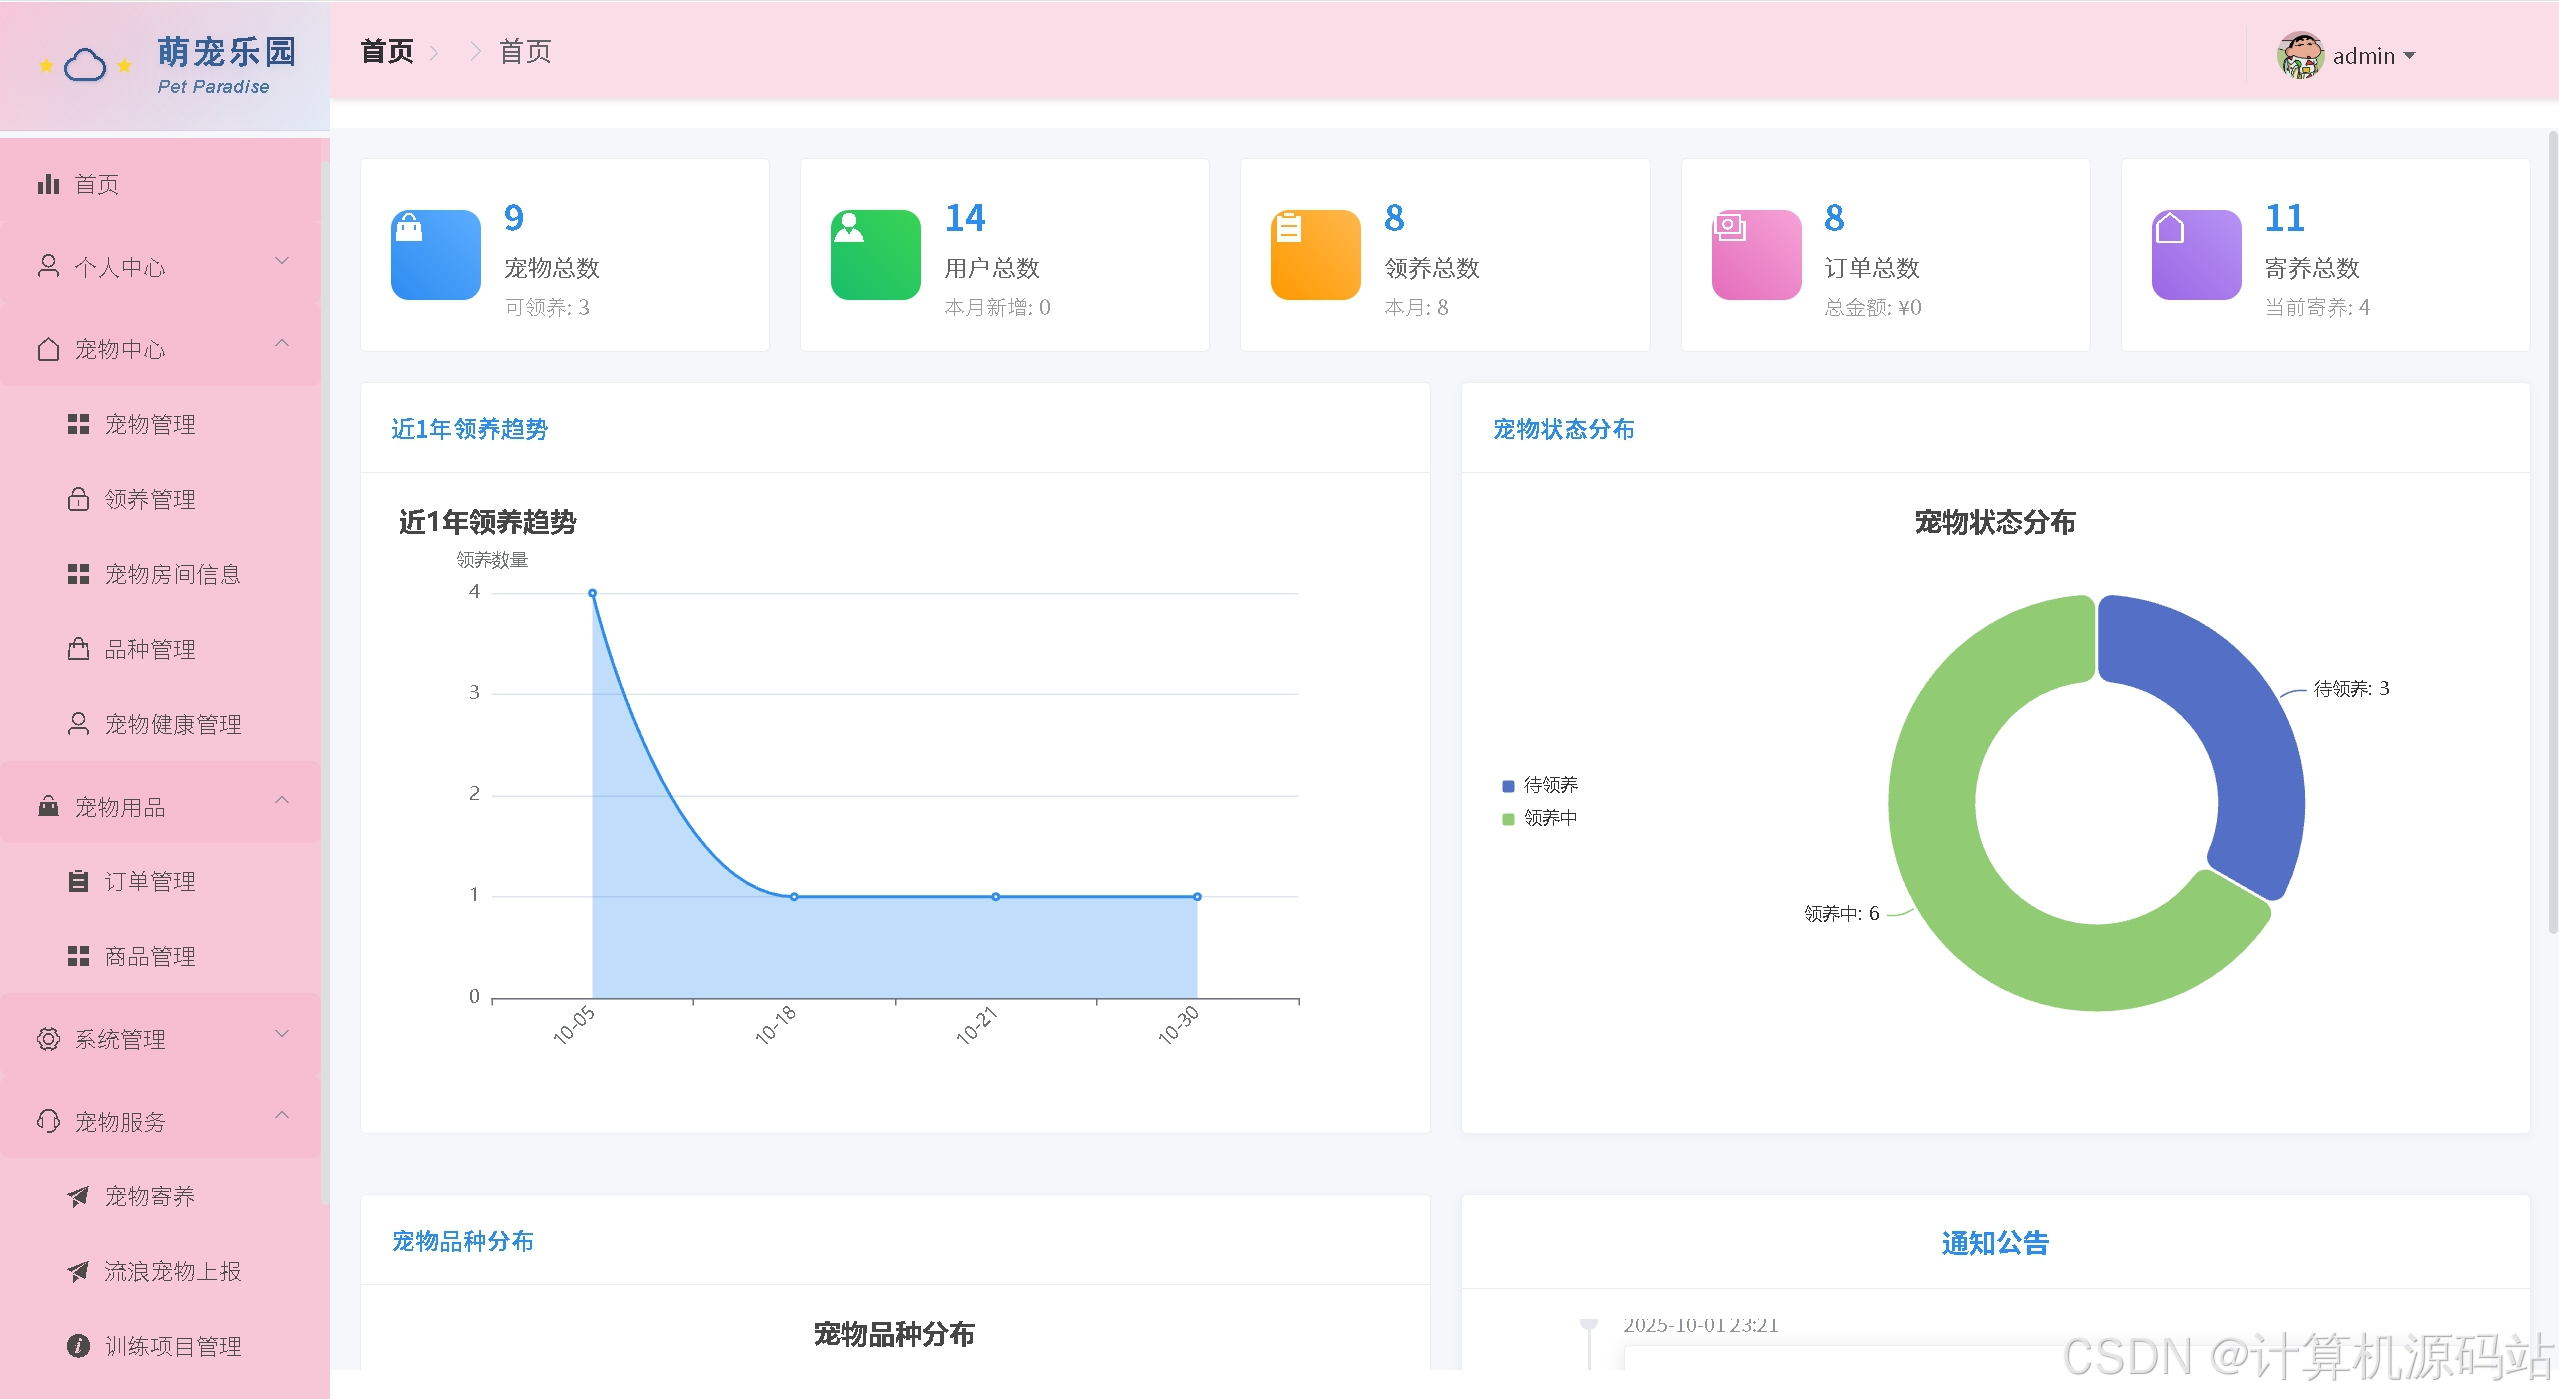Click the orange 领养总数 card icon
2559x1399 pixels.
click(1316, 255)
